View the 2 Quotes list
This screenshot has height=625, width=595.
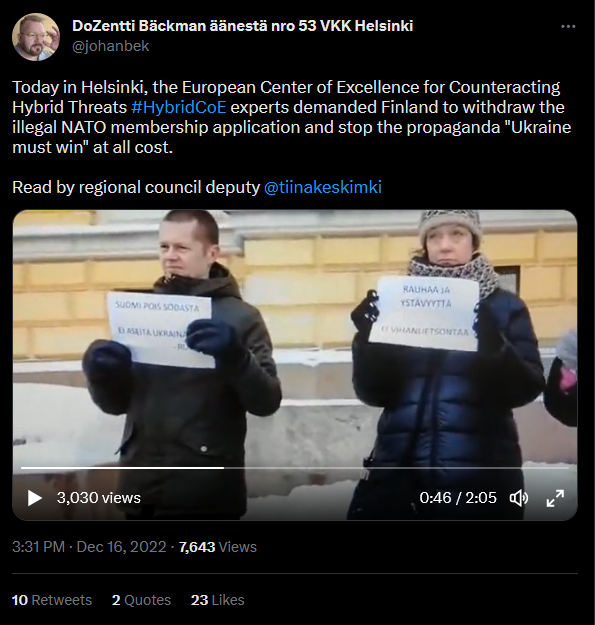point(141,600)
